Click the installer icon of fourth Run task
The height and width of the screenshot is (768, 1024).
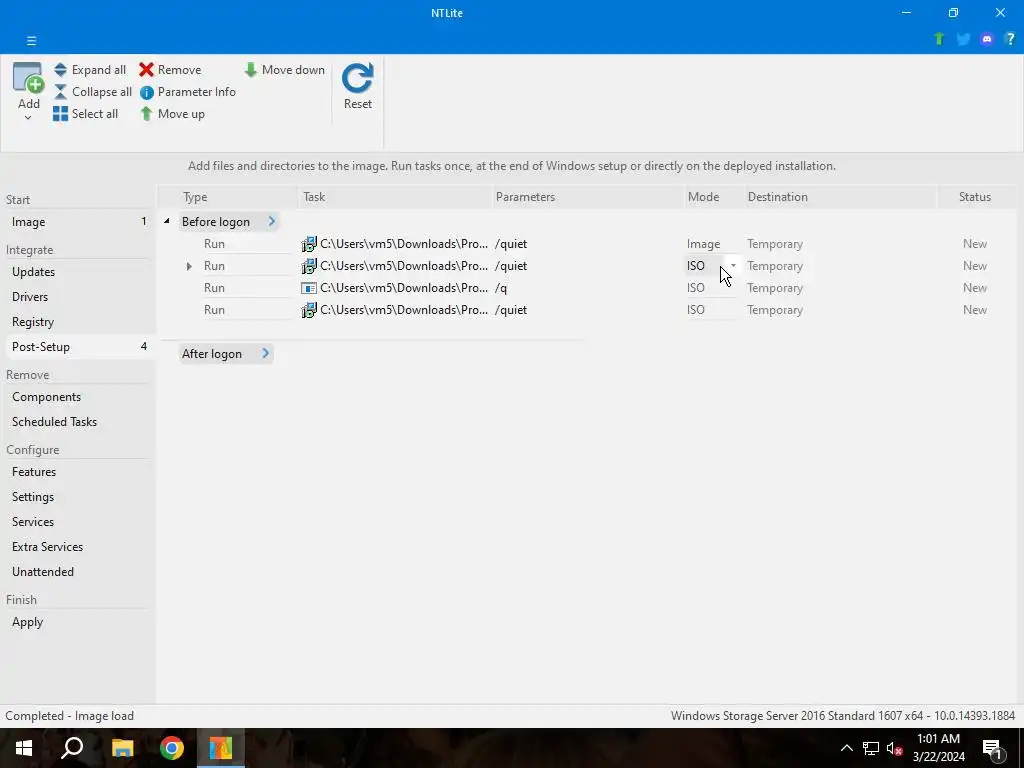(x=309, y=310)
